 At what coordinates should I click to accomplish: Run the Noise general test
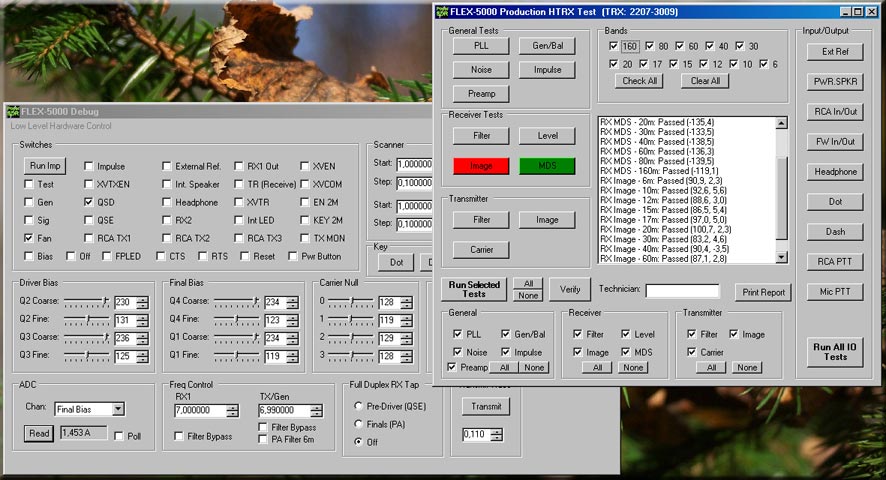(x=481, y=70)
